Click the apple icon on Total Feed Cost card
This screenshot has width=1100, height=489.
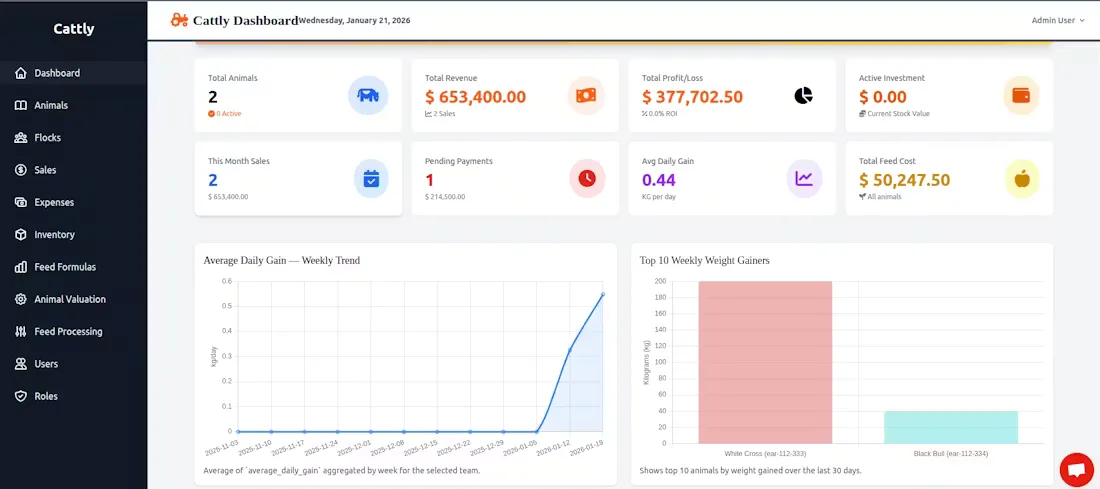click(x=1022, y=178)
